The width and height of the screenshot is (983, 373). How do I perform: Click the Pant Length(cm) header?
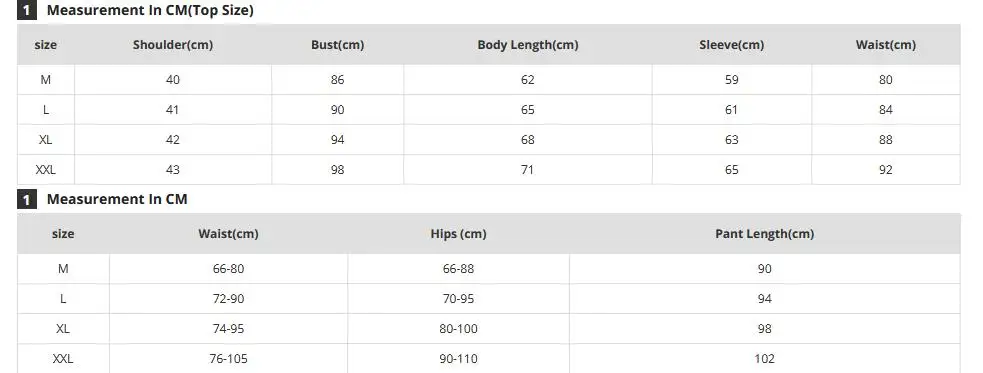(764, 234)
